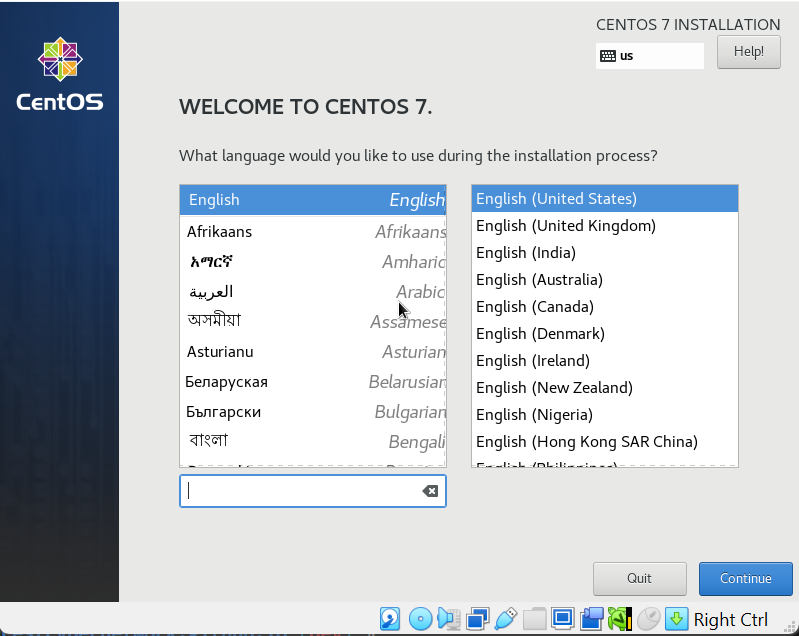799x636 pixels.
Task: Choose English (Nigeria) locale
Action: (x=605, y=415)
